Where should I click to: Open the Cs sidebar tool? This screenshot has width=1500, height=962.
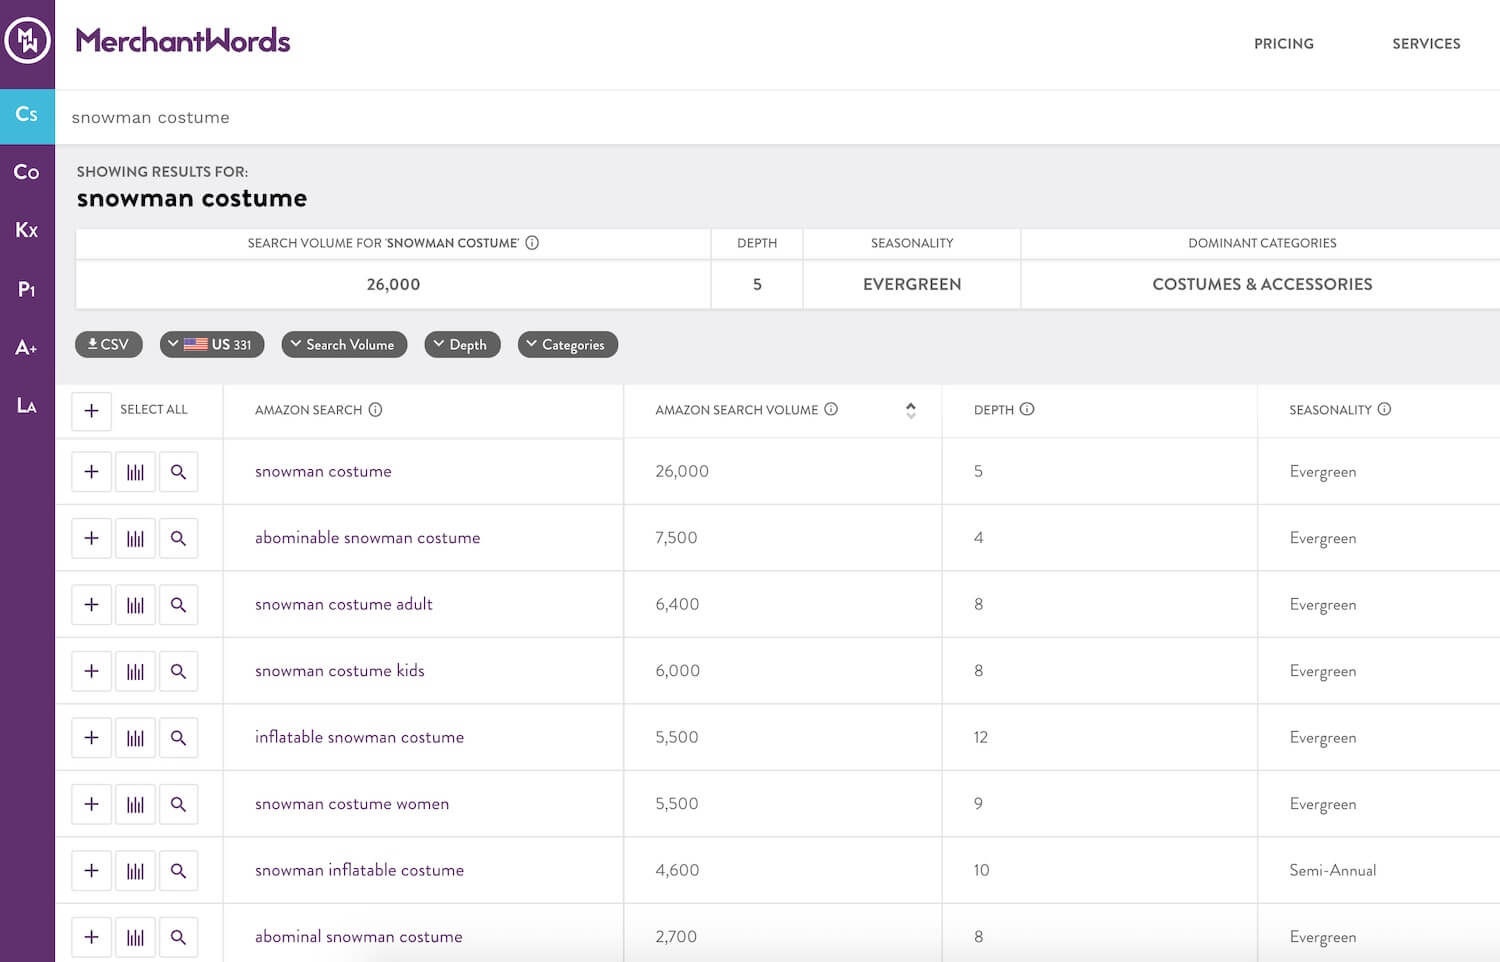(x=27, y=114)
